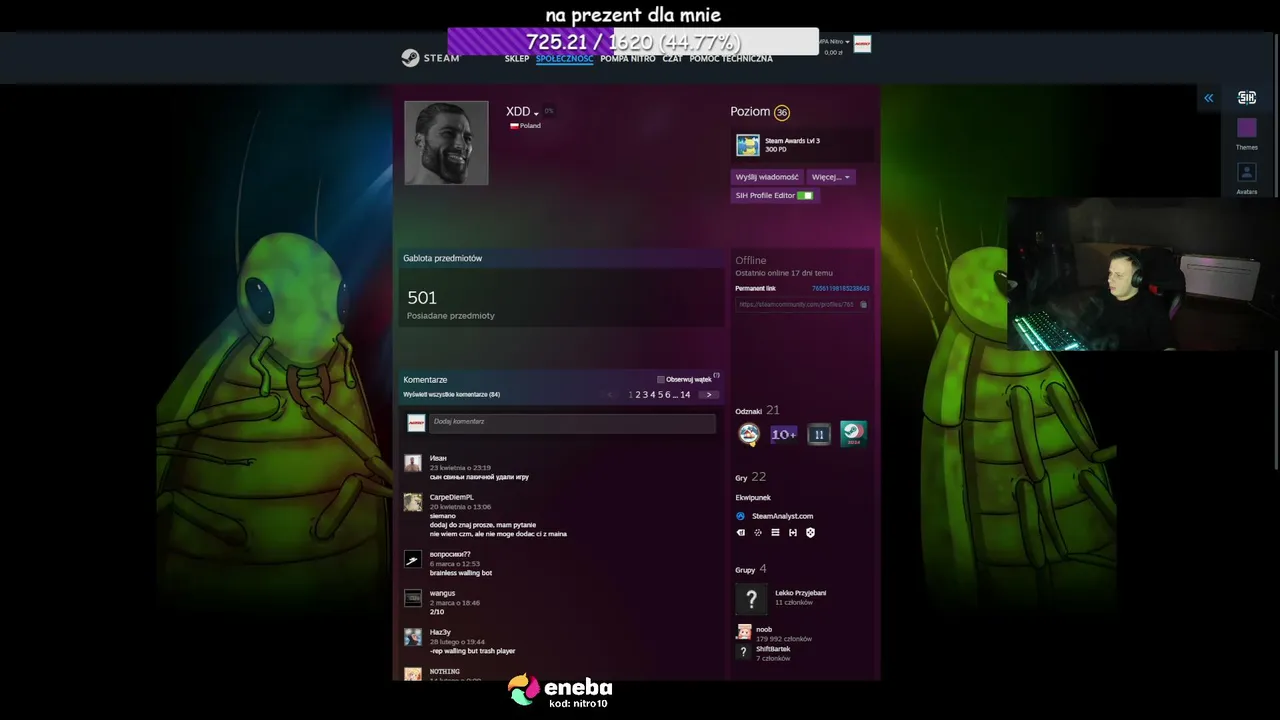
Task: Open wangus comment avatar
Action: pyautogui.click(x=413, y=598)
